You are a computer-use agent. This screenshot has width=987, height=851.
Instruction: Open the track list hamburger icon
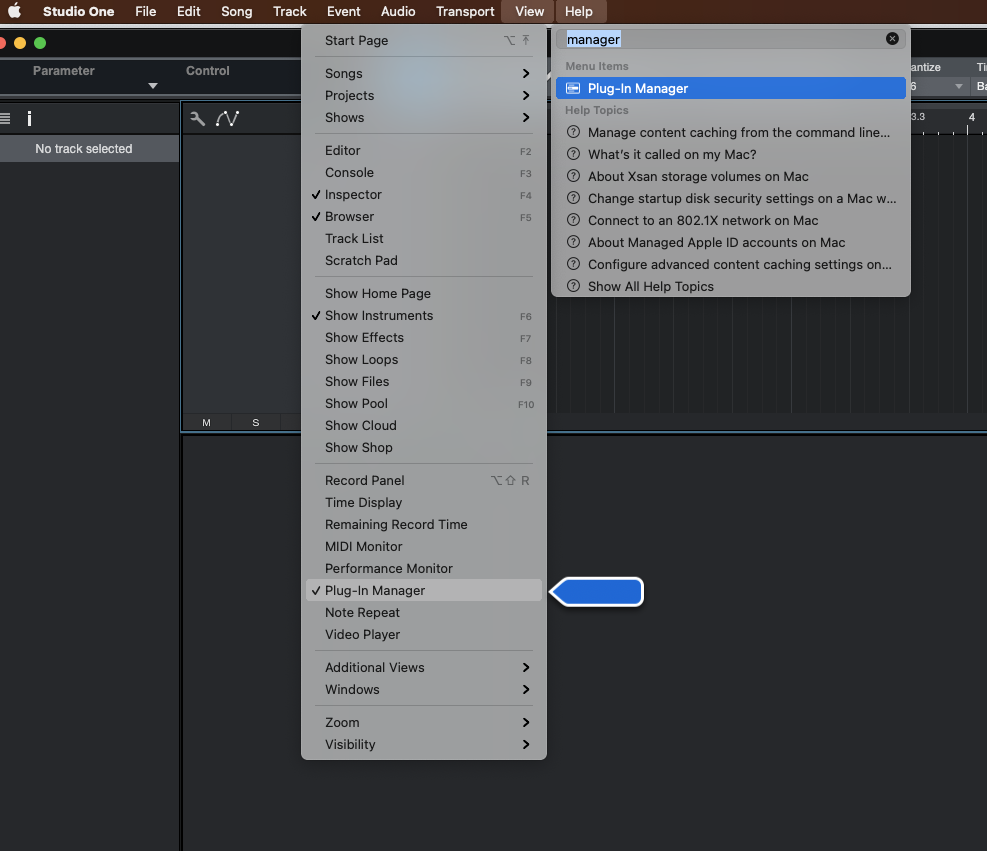click(x=5, y=118)
